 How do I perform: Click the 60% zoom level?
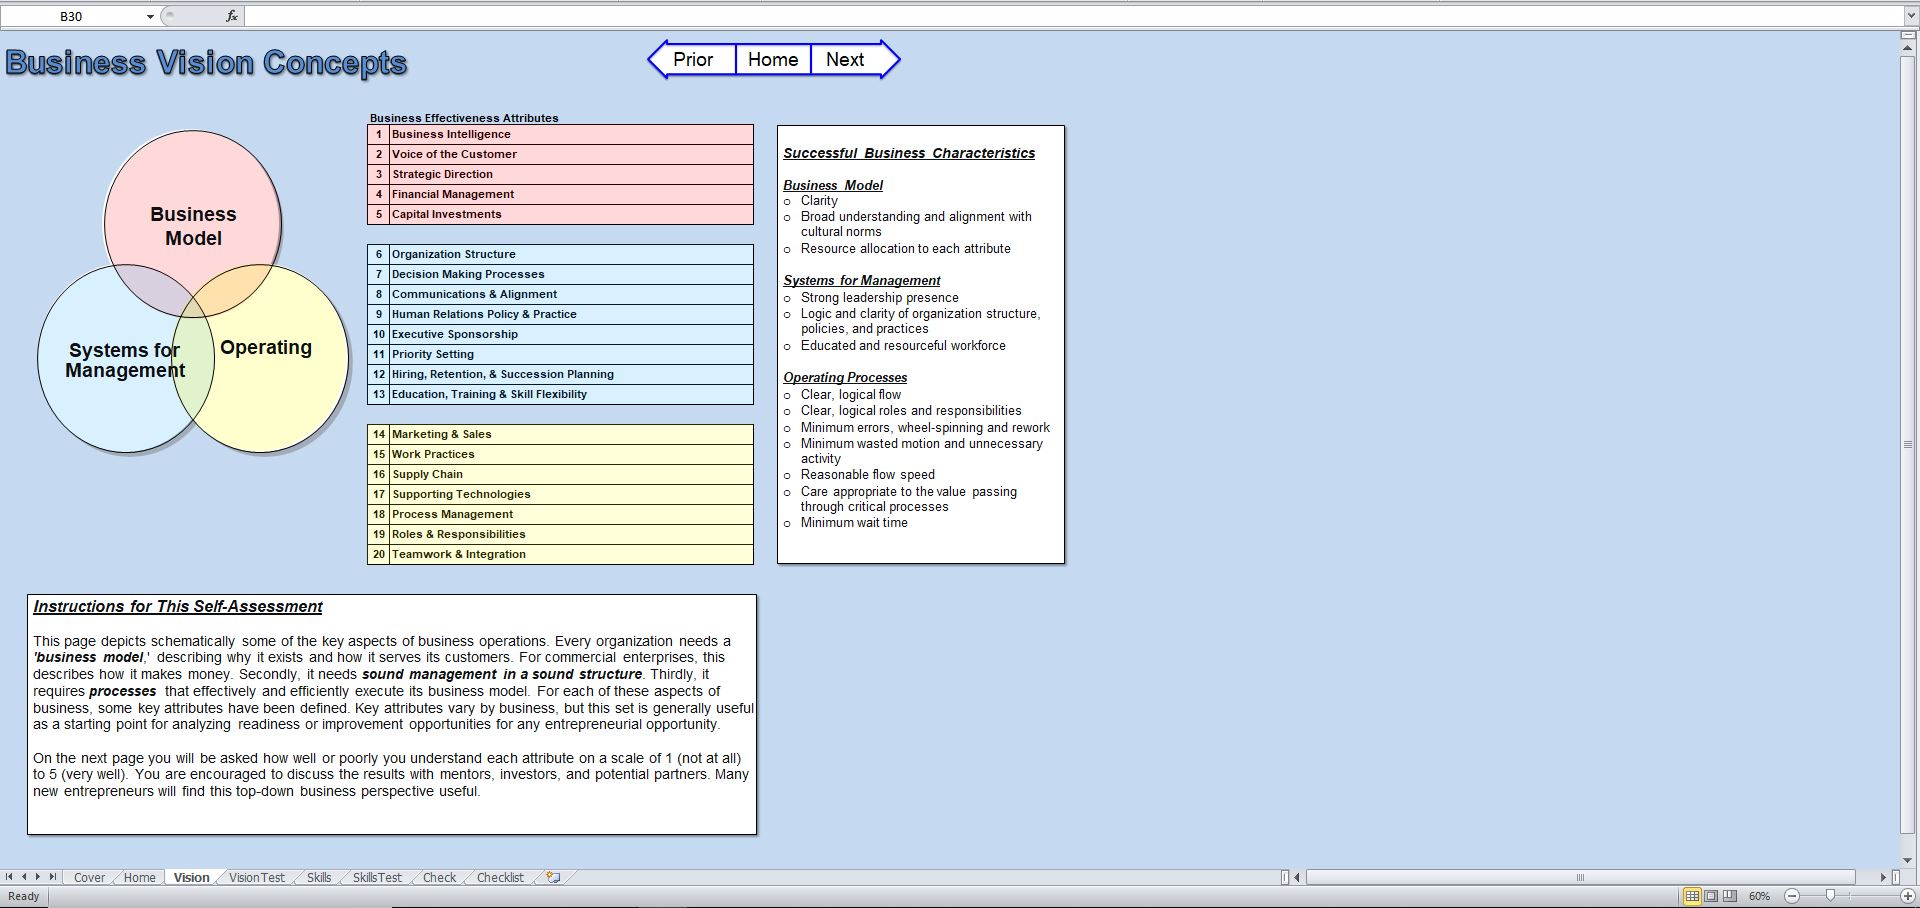coord(1760,896)
